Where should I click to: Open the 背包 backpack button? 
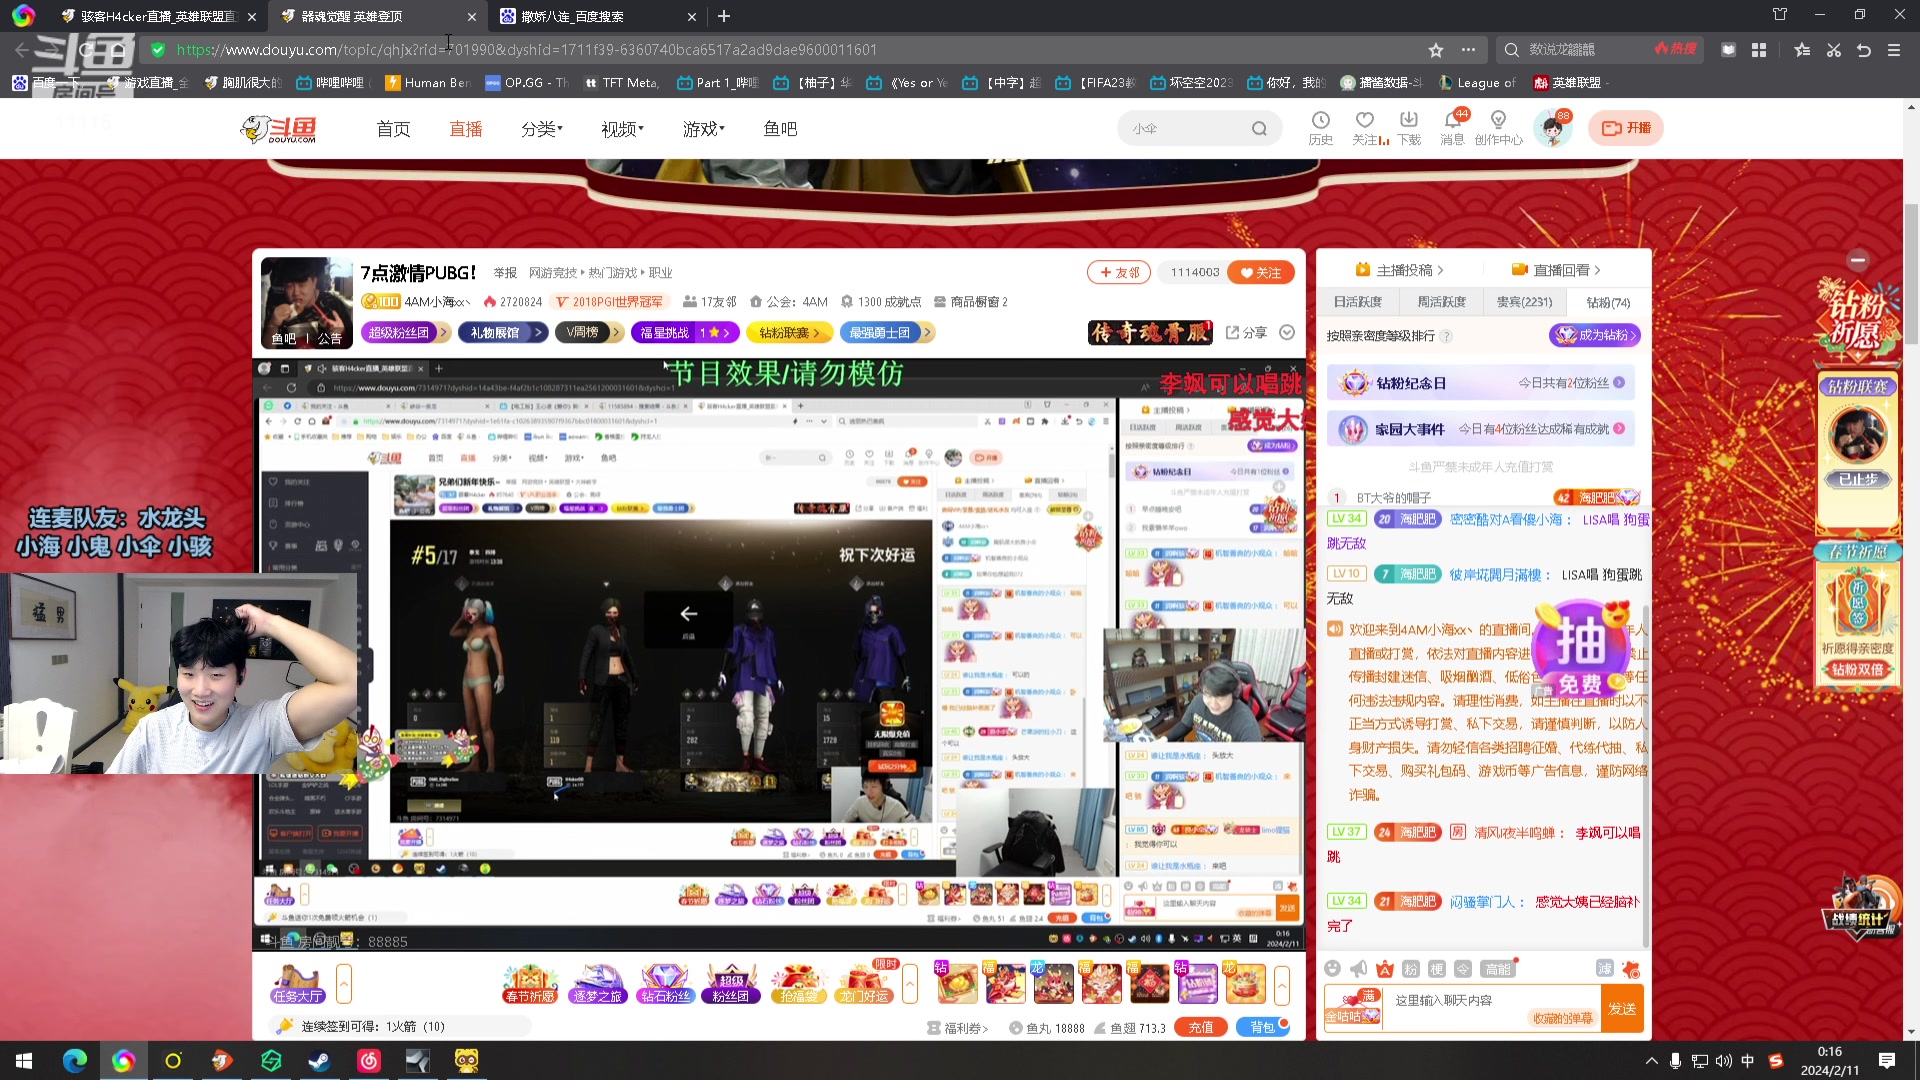coord(1263,1027)
